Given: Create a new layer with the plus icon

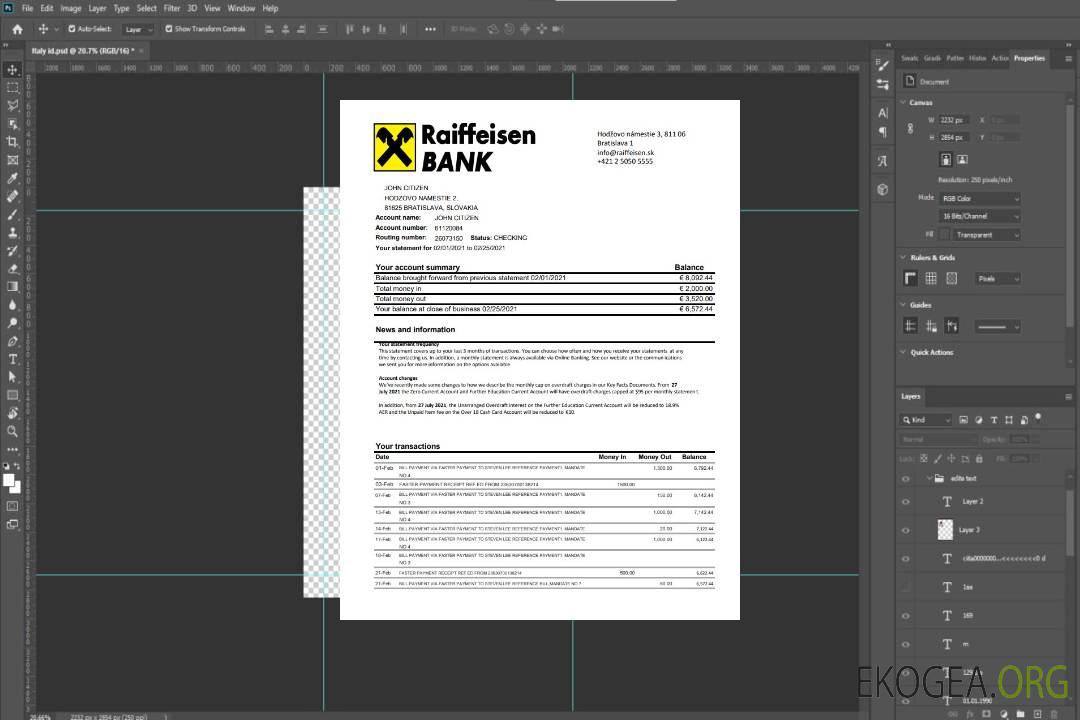Looking at the screenshot, I should tap(1037, 714).
